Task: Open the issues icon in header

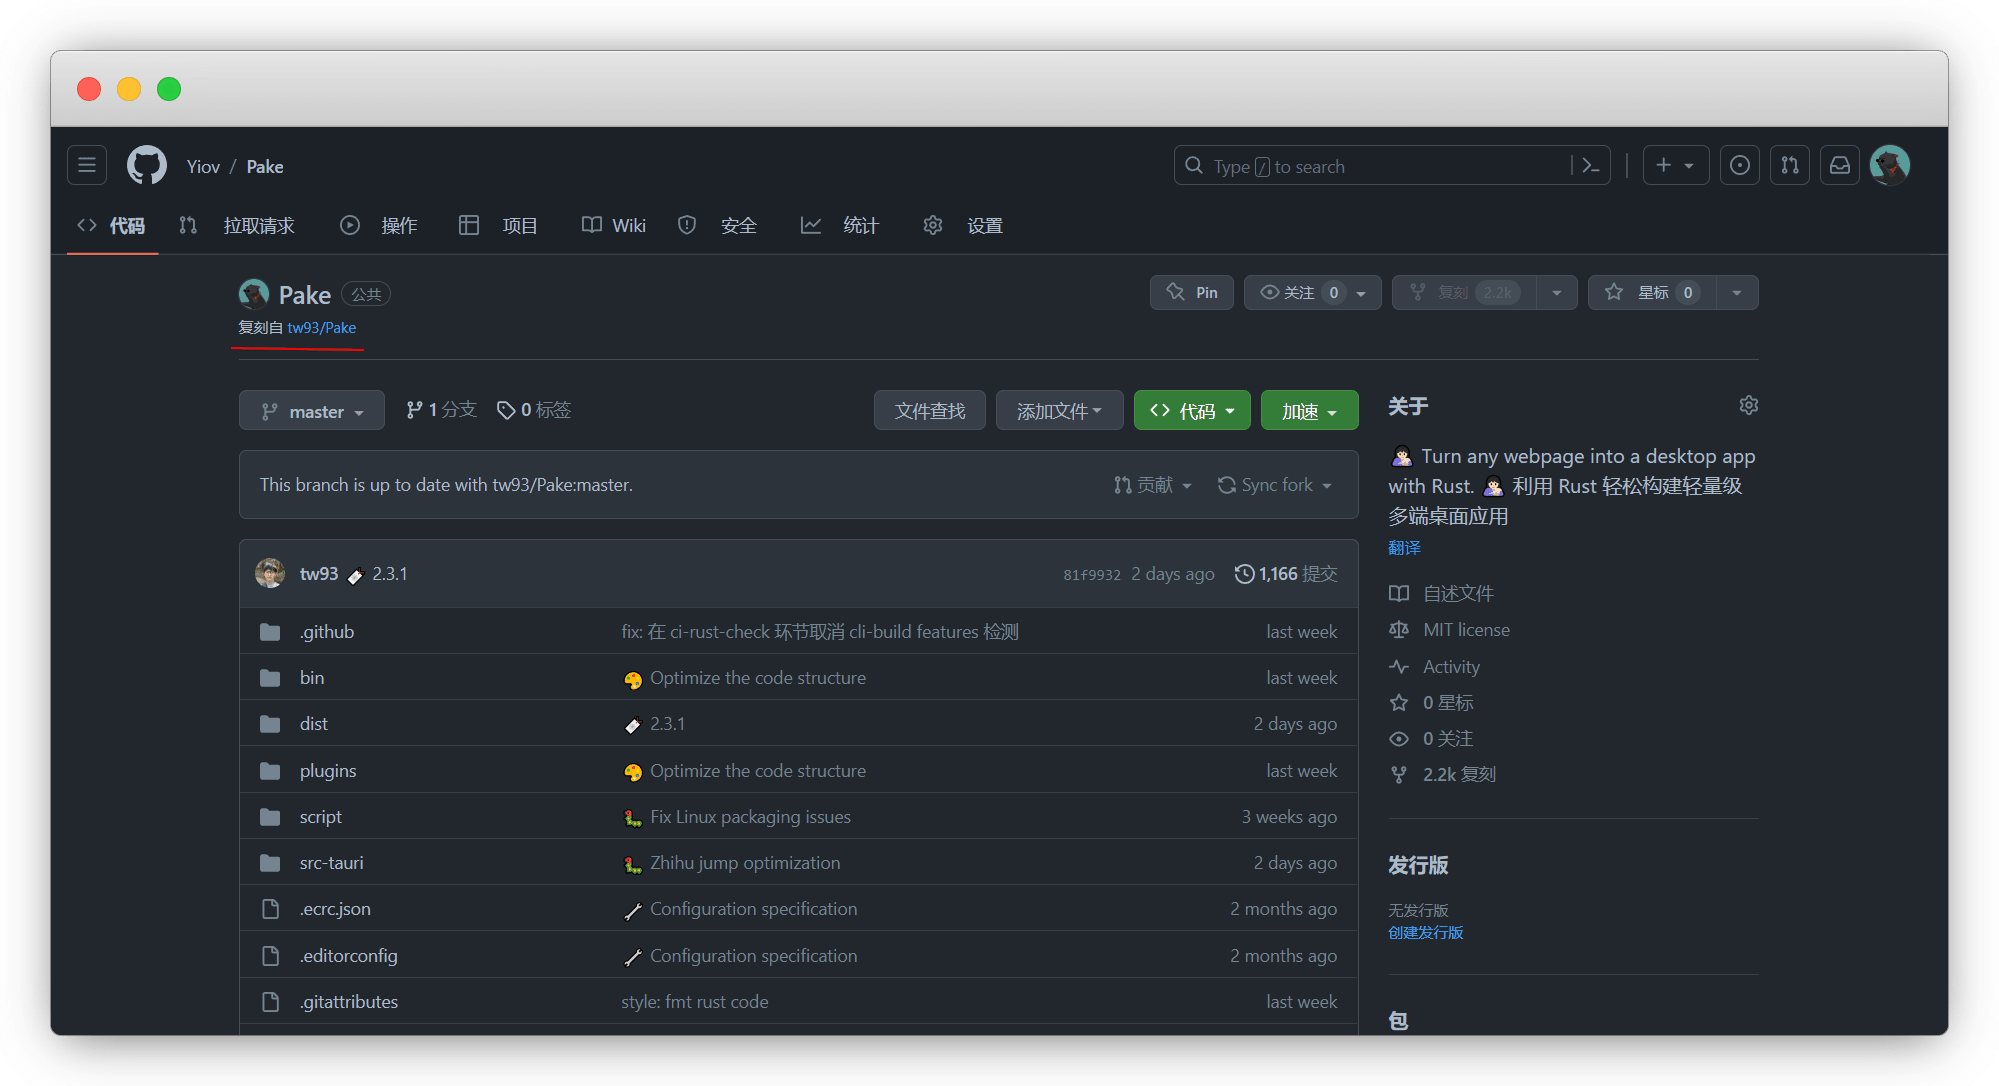Action: [1740, 166]
